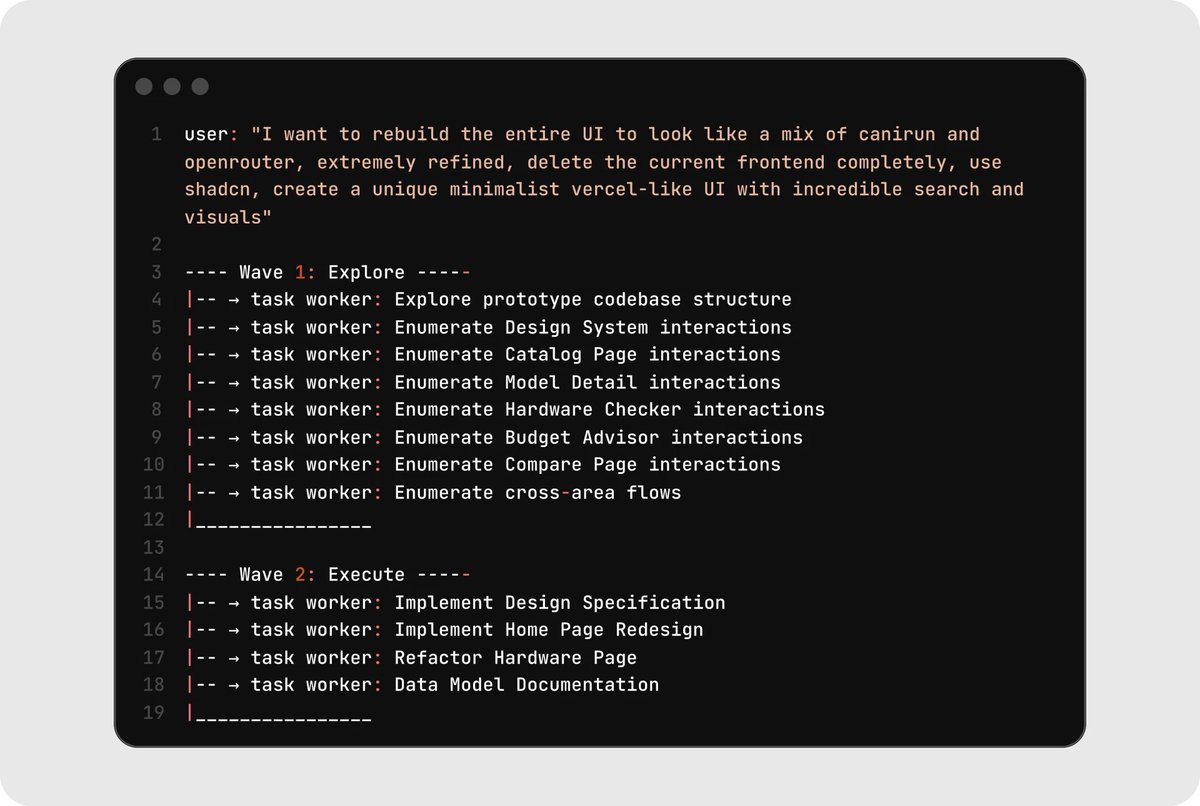
Task: Click the middle window control dot
Action: click(x=172, y=87)
